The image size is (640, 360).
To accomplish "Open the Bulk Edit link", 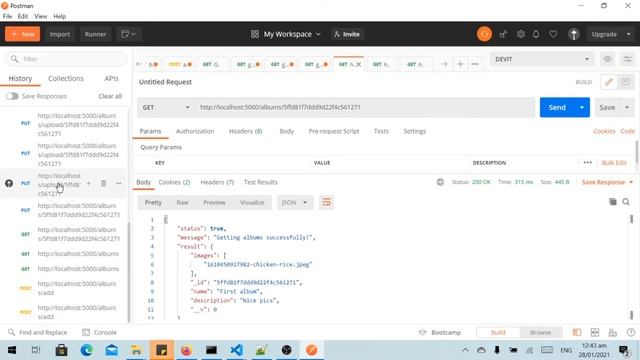I will coord(614,162).
